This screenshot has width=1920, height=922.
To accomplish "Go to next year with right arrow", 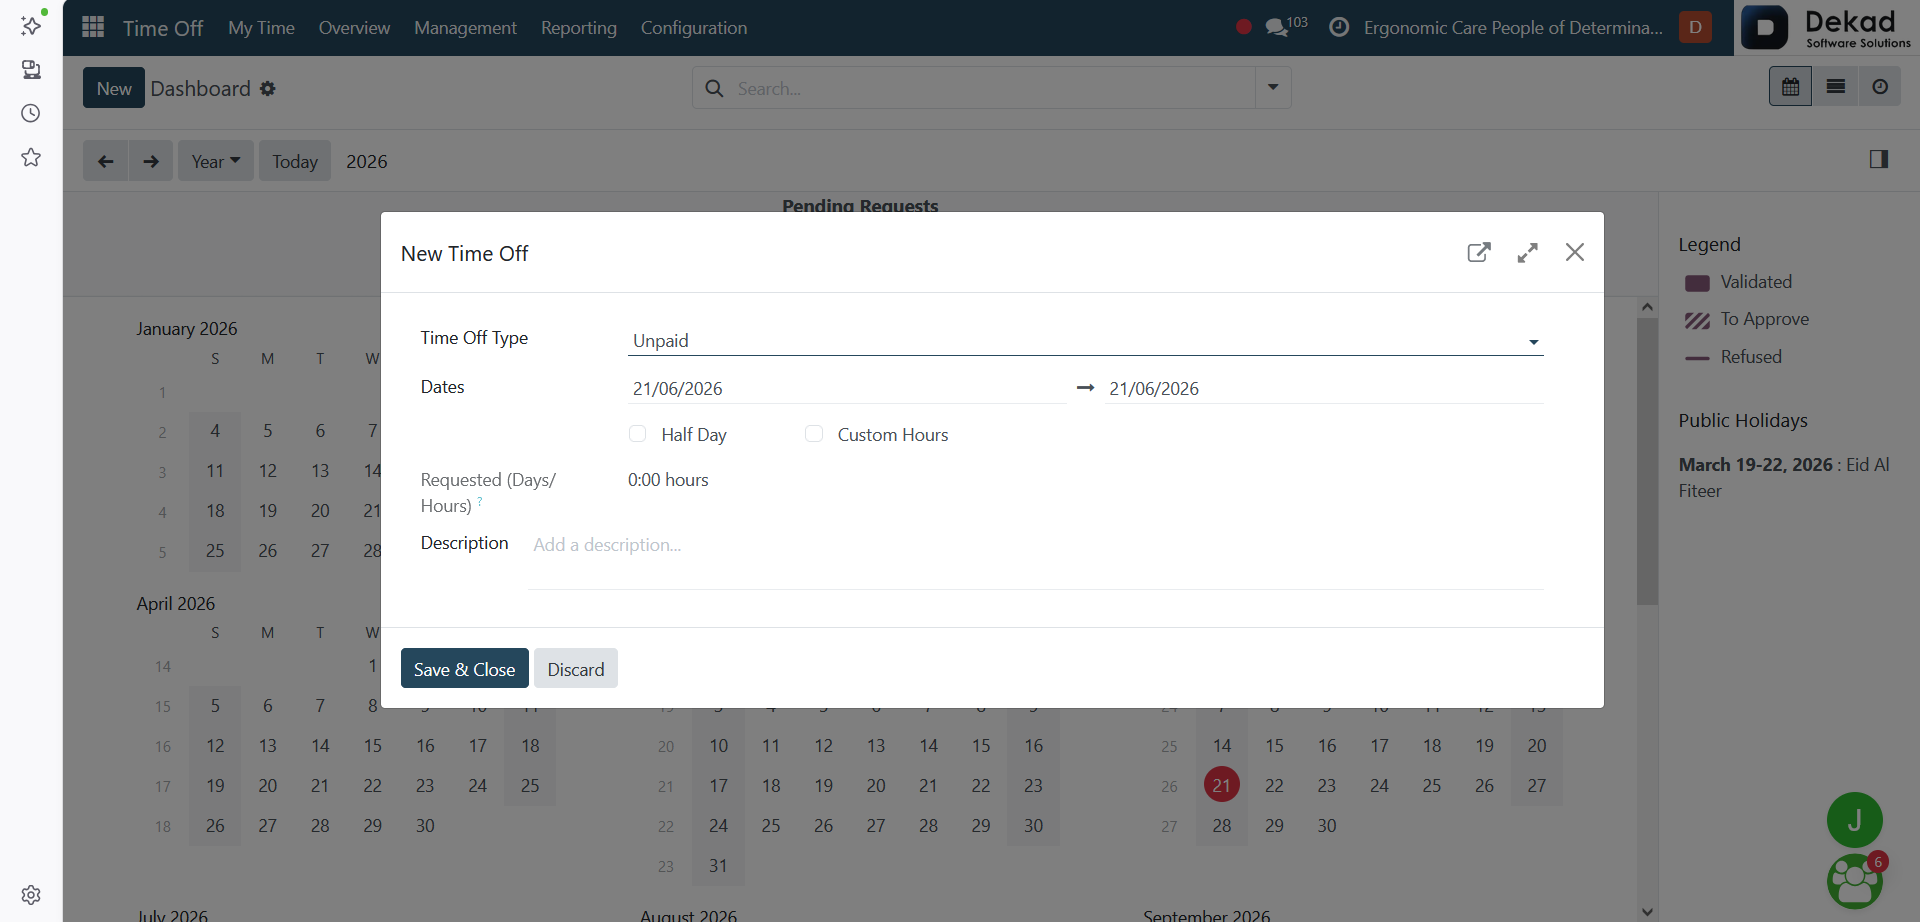I will (151, 161).
